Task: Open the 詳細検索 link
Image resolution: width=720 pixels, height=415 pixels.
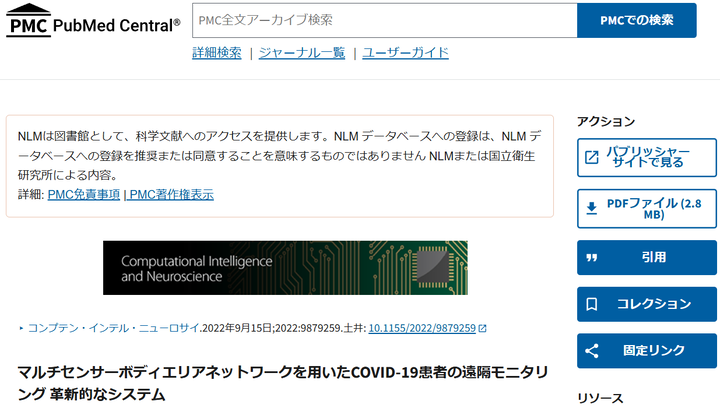Action: coord(217,53)
